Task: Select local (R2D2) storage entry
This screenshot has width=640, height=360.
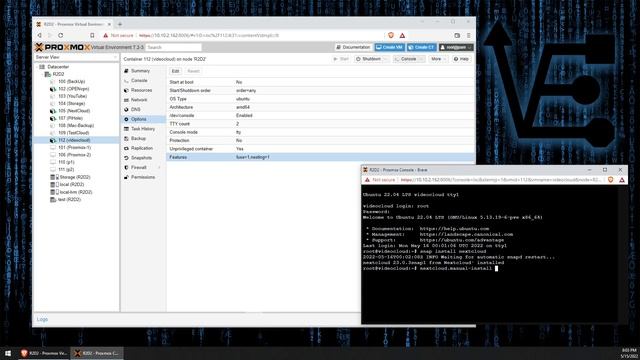Action: (x=72, y=184)
